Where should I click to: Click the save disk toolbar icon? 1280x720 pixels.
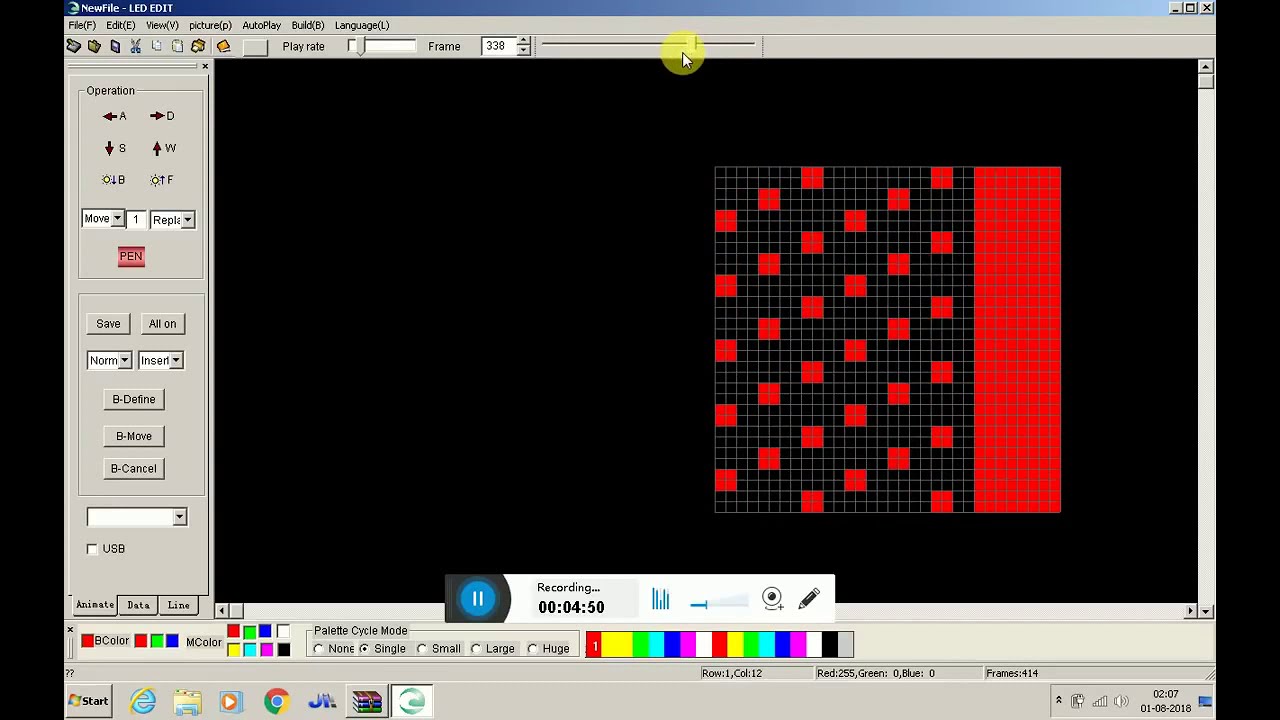point(115,46)
